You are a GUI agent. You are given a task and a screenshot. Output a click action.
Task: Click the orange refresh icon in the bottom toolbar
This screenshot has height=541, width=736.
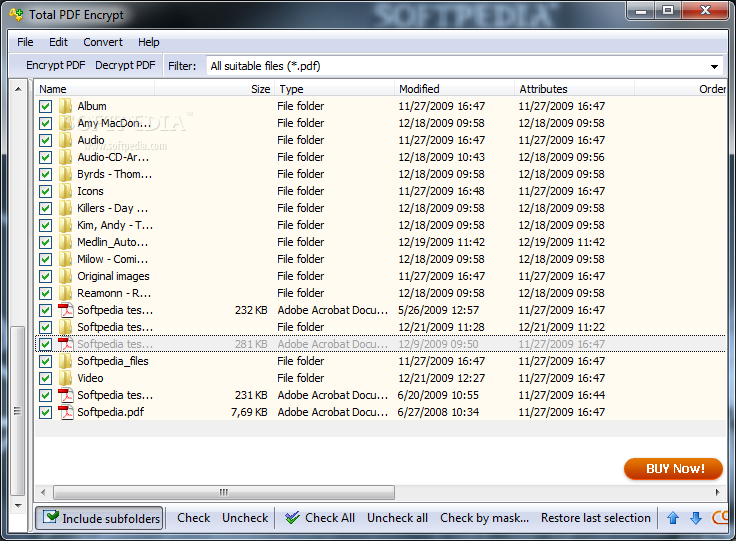(x=720, y=518)
